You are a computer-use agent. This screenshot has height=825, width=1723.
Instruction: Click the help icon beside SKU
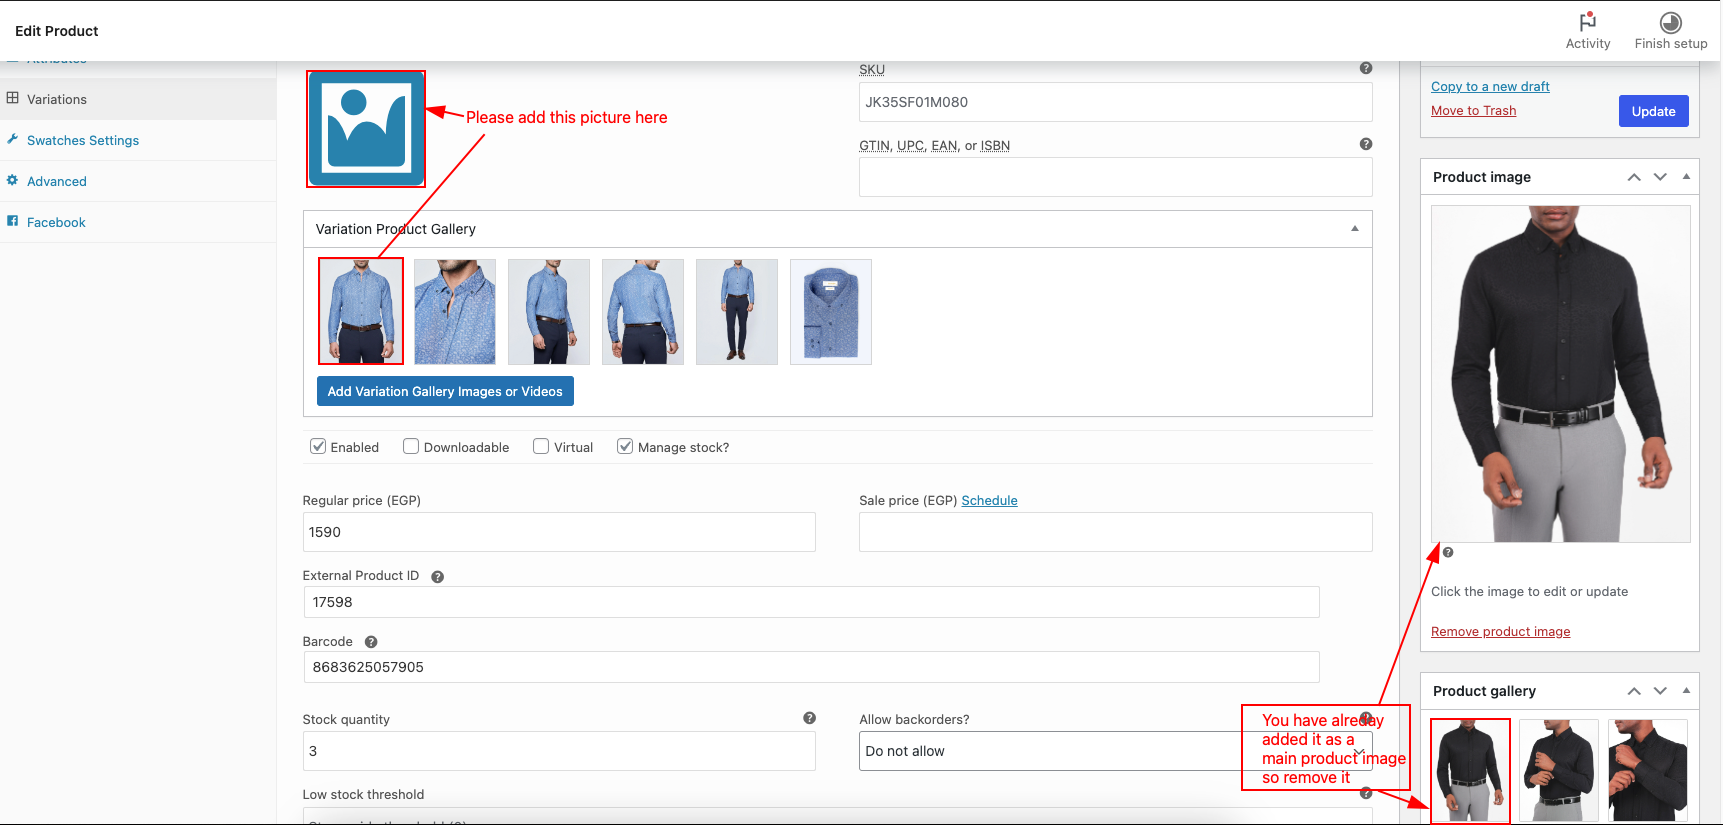(1365, 68)
